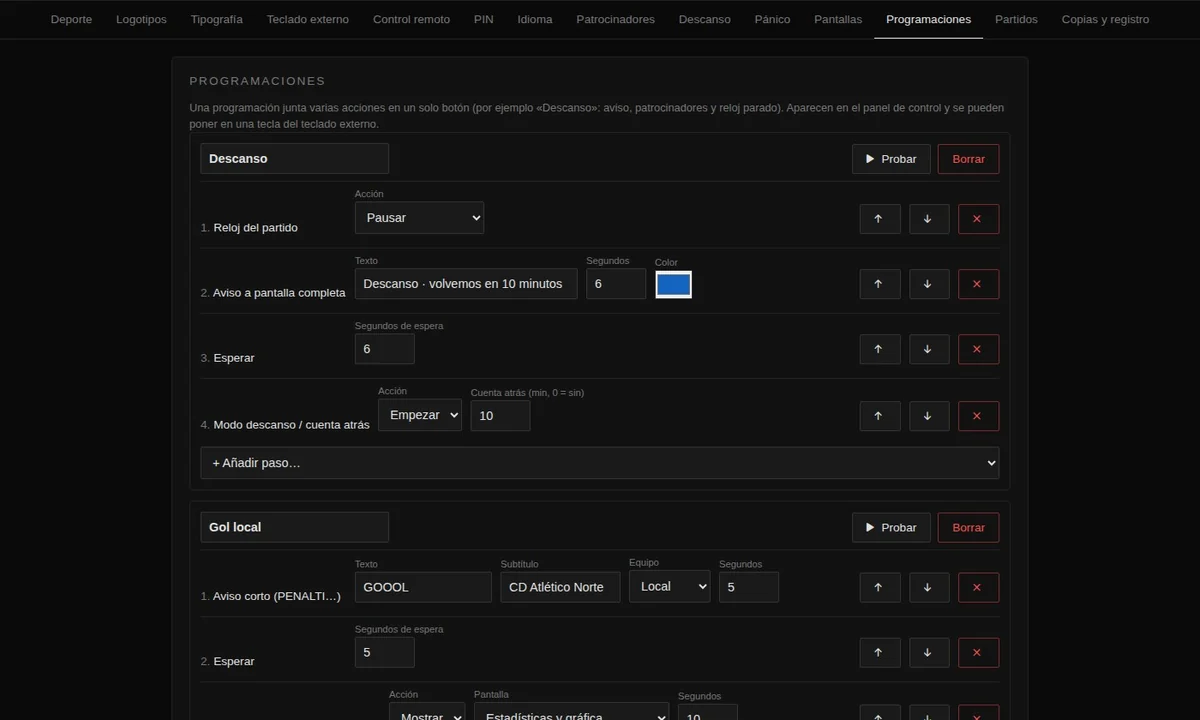Pick the blue Color swatch for the aviso
The width and height of the screenshot is (1200, 720).
[x=674, y=284]
